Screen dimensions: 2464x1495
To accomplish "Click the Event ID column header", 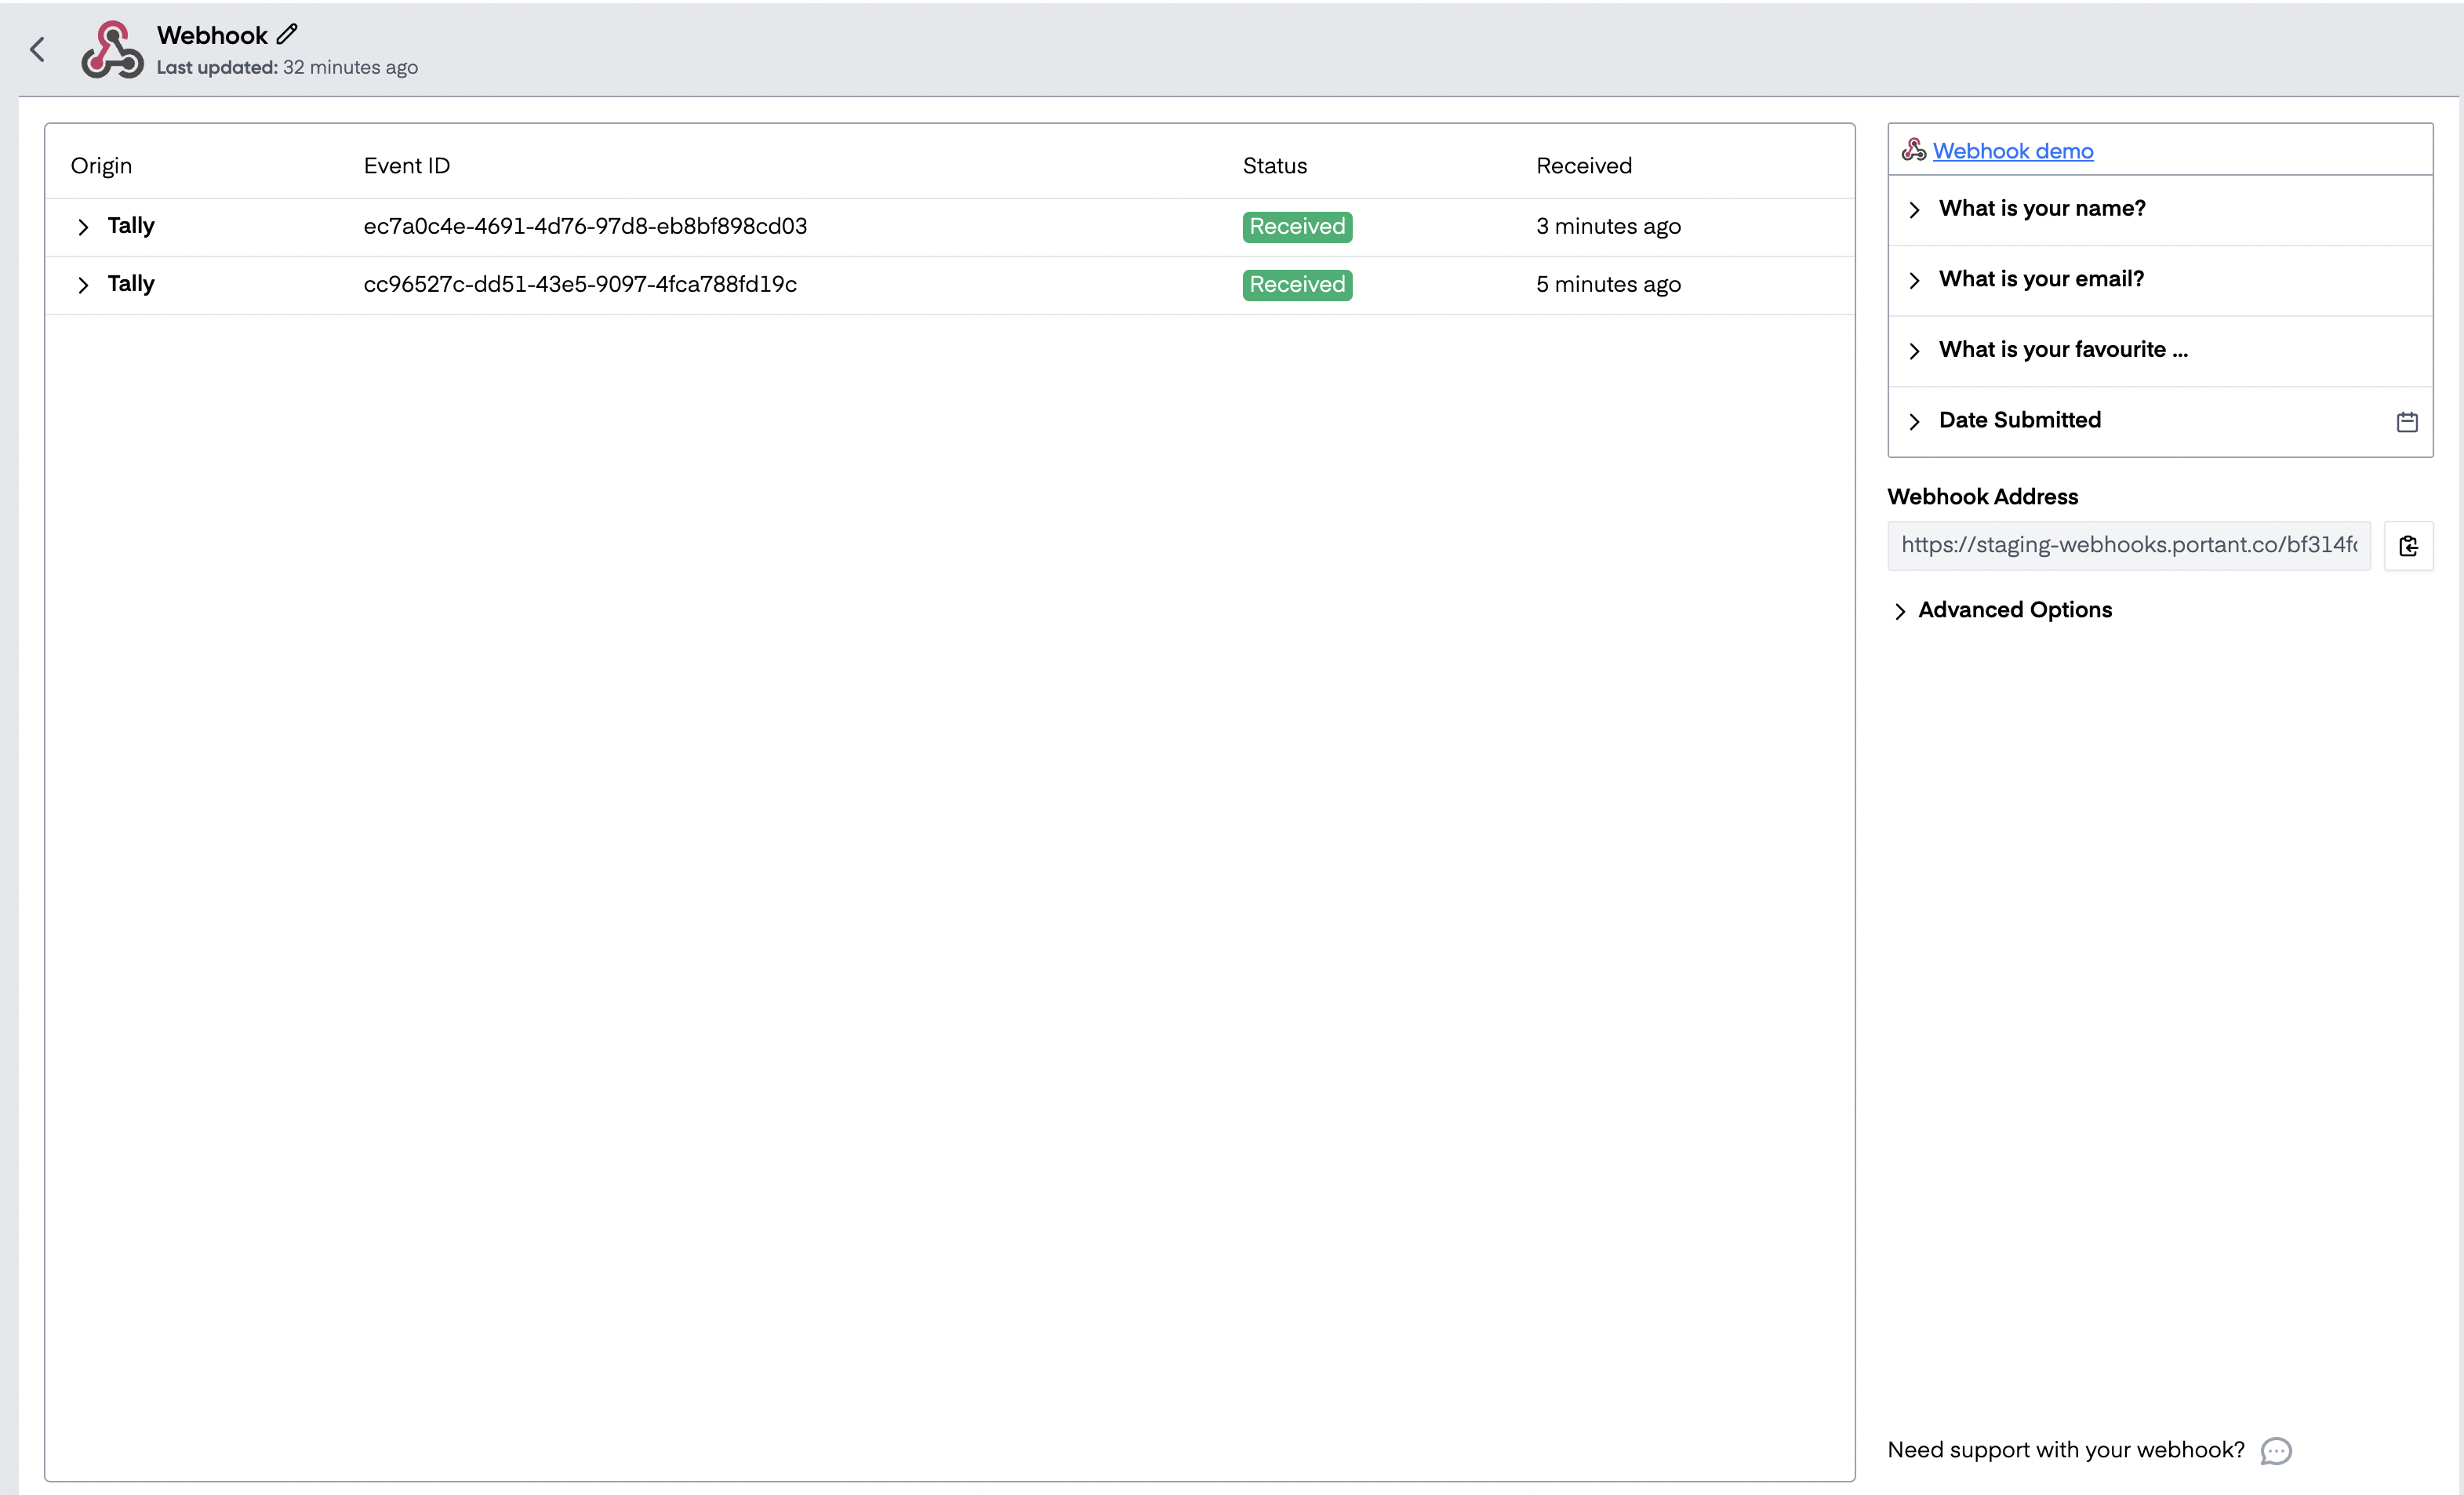I will click(x=406, y=165).
